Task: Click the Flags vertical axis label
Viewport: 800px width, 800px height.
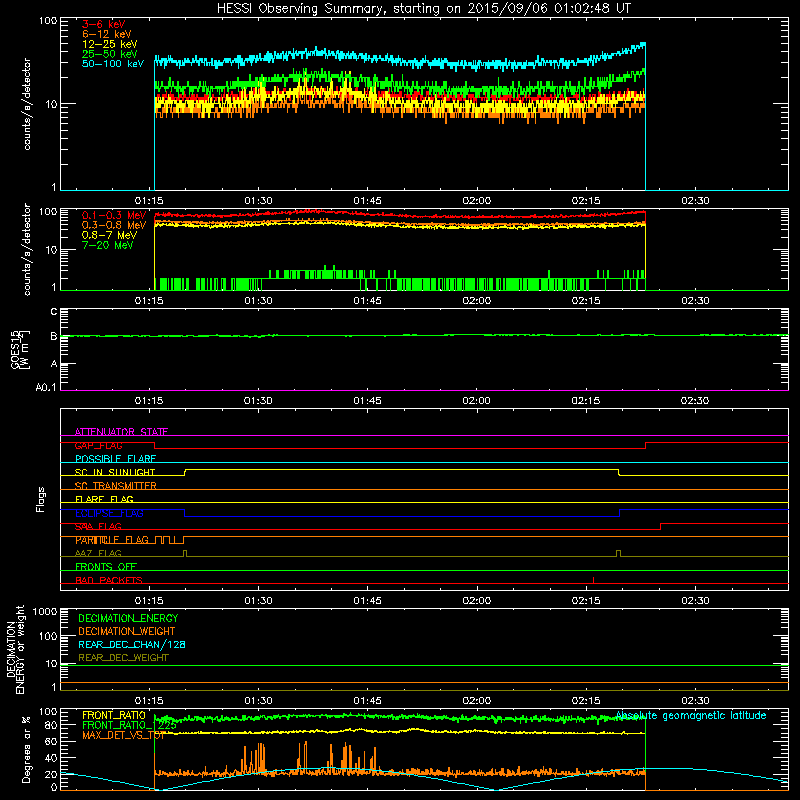Action: pyautogui.click(x=41, y=499)
